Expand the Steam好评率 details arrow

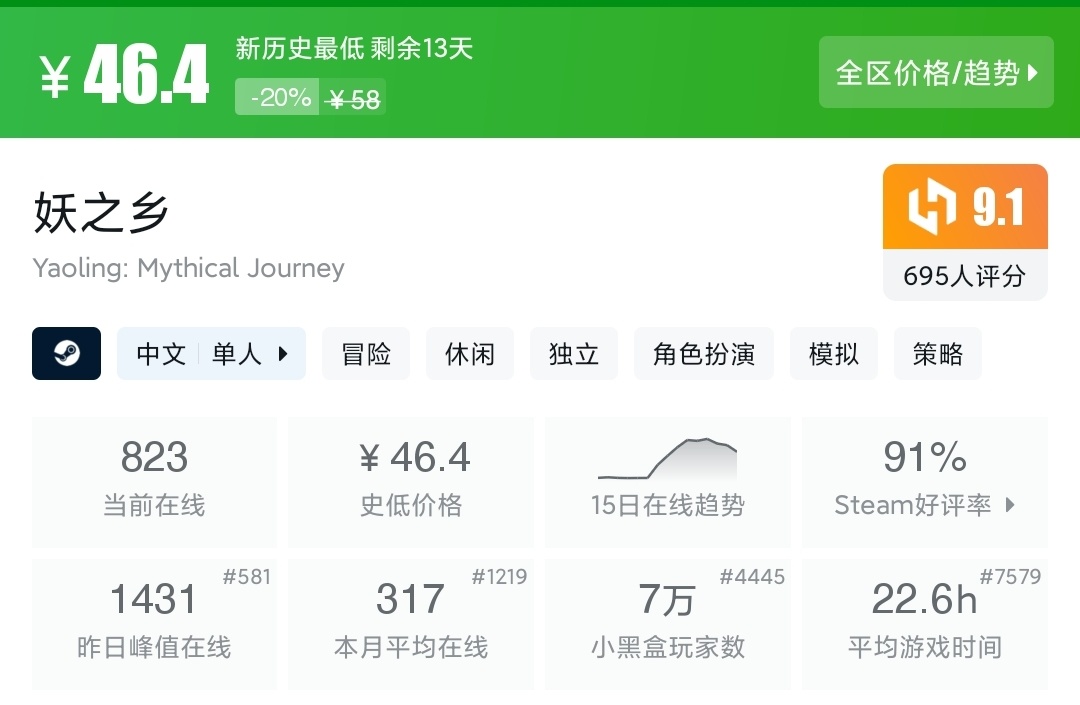click(1010, 505)
